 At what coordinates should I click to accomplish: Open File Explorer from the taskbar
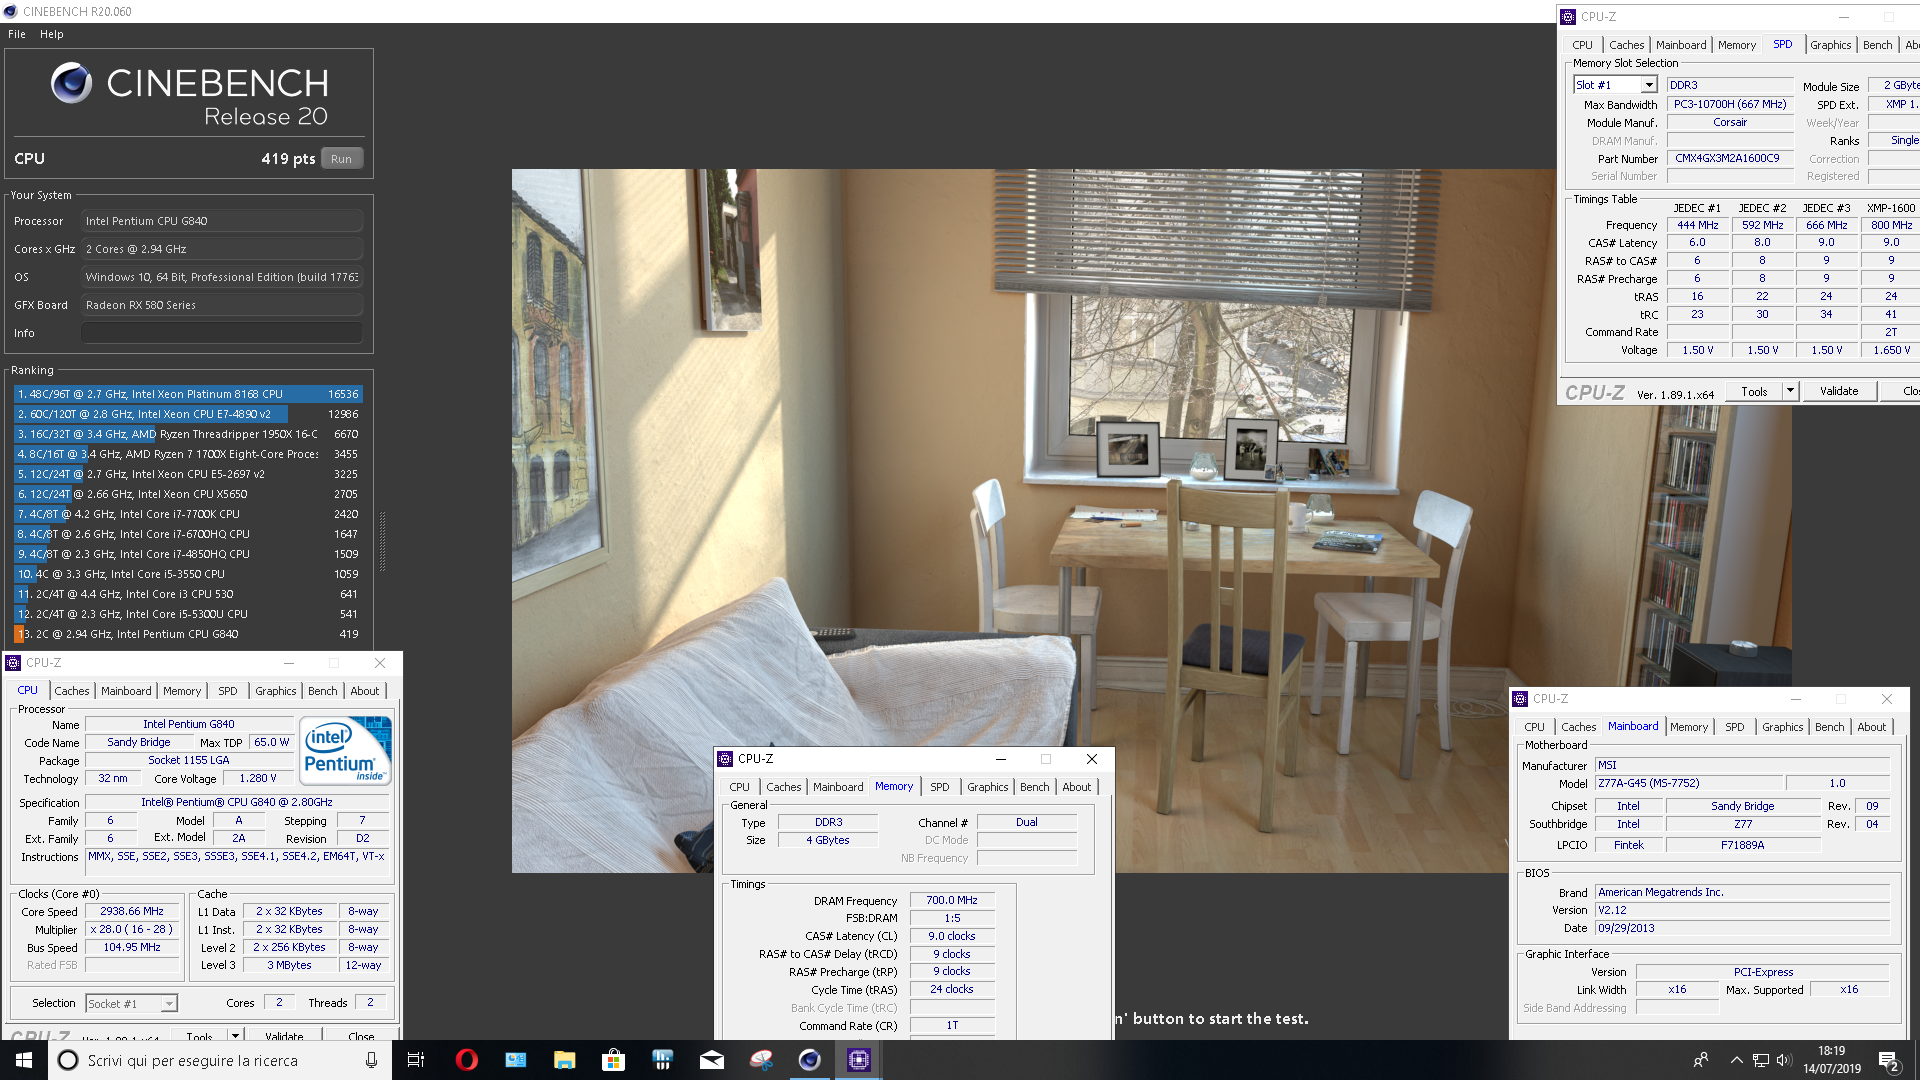pyautogui.click(x=564, y=1060)
